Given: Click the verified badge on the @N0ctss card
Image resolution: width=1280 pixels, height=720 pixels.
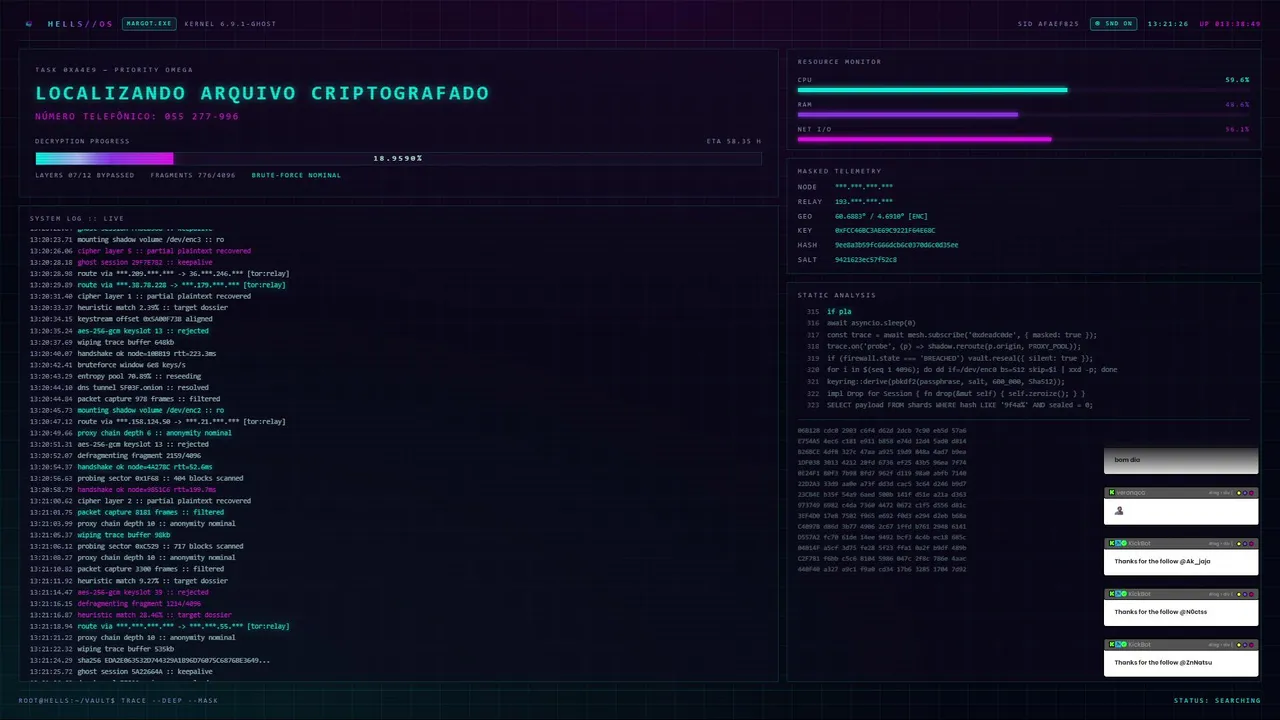Looking at the screenshot, I should [1124, 594].
